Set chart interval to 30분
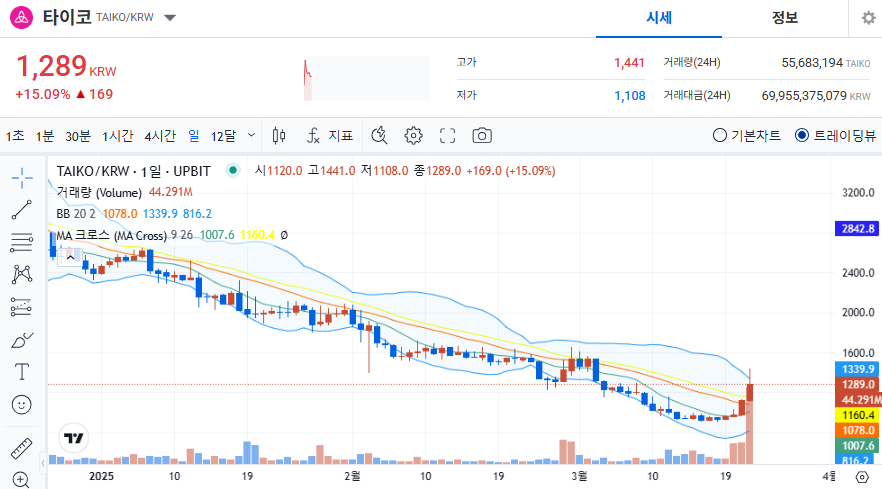 [78, 136]
